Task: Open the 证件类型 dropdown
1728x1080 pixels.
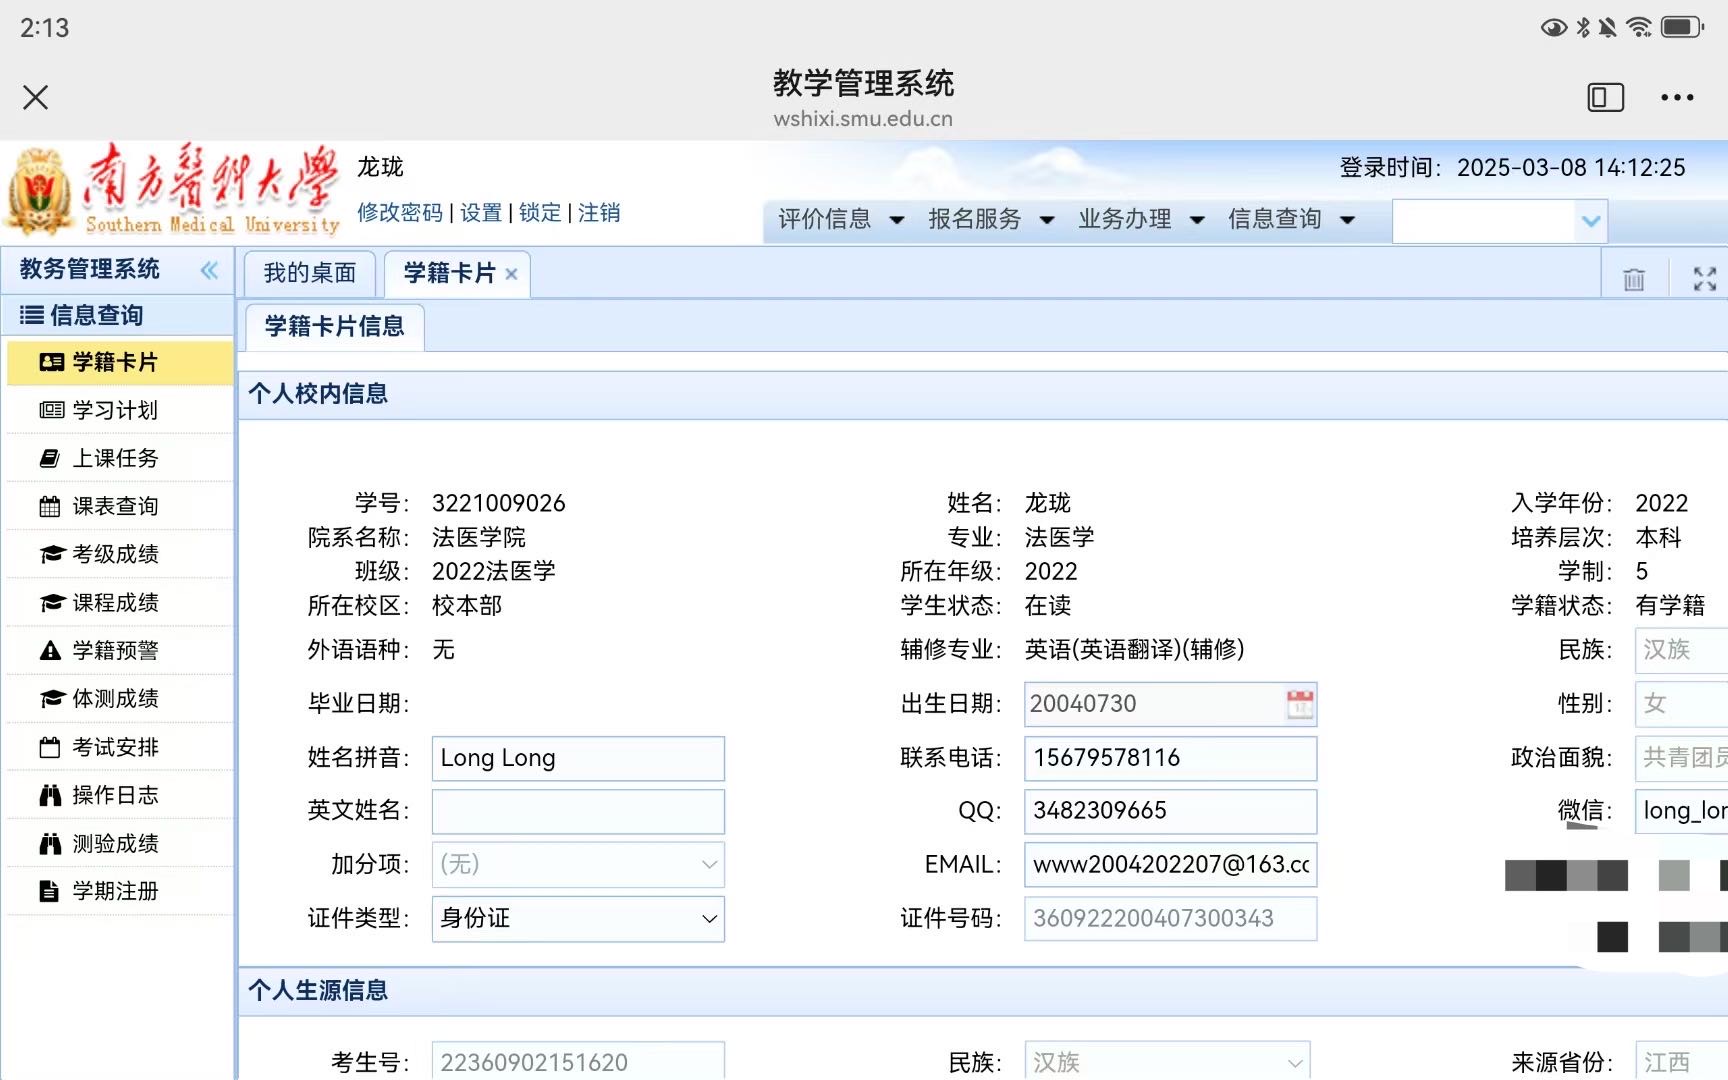Action: coord(578,918)
